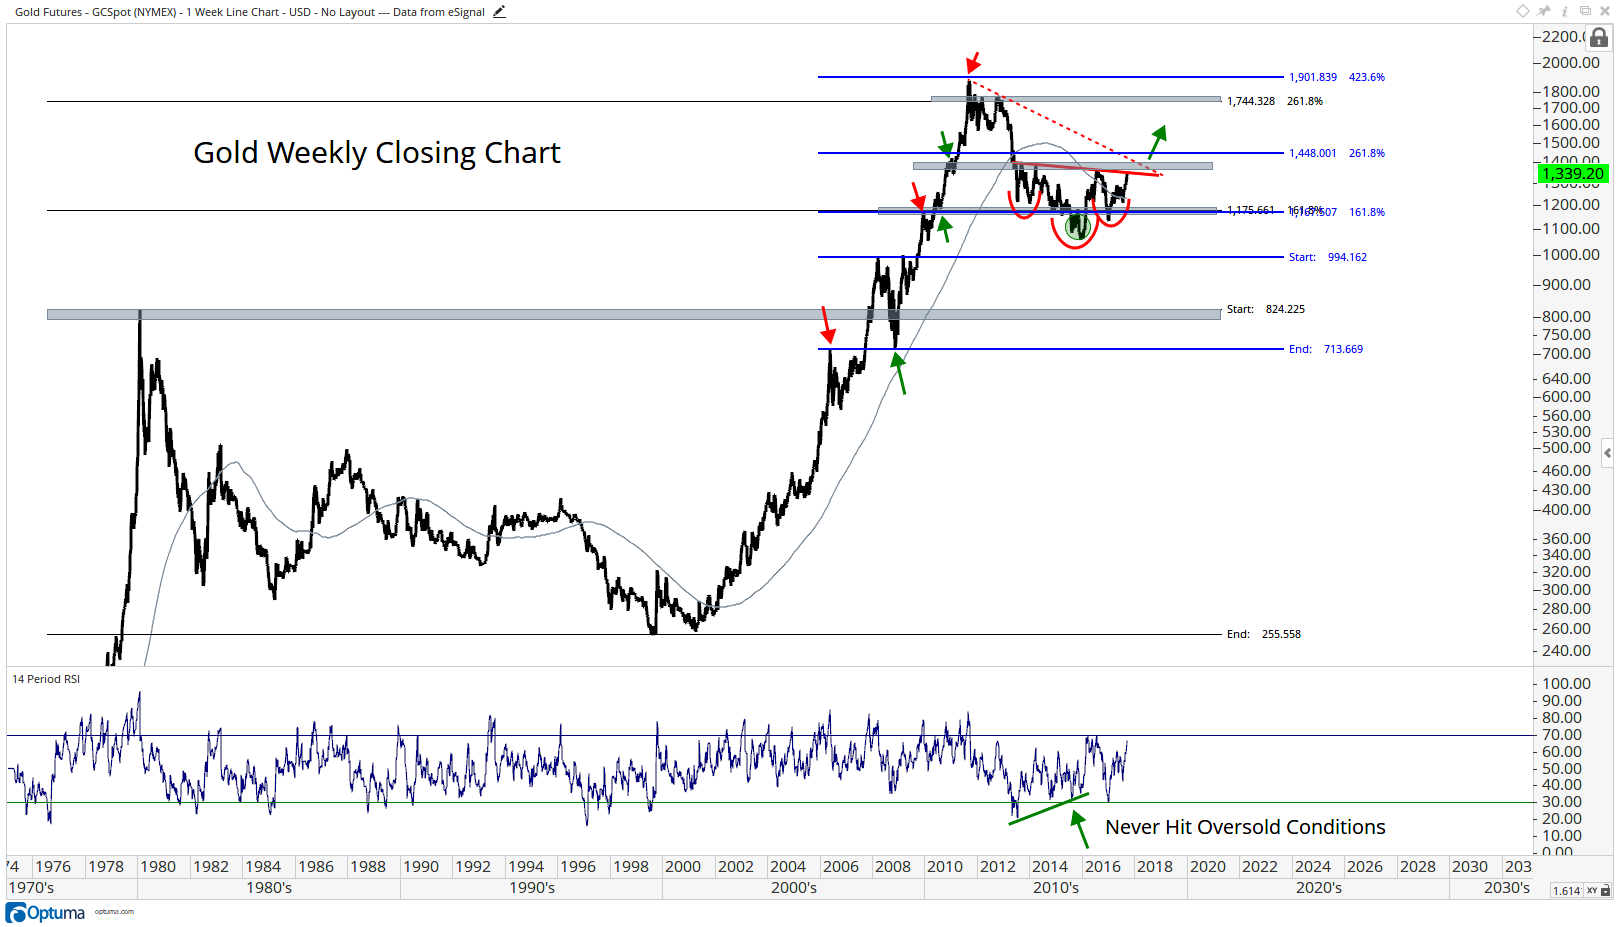Click the diamond icon in the chart header
Image resolution: width=1620 pixels, height=927 pixels.
pos(1523,10)
